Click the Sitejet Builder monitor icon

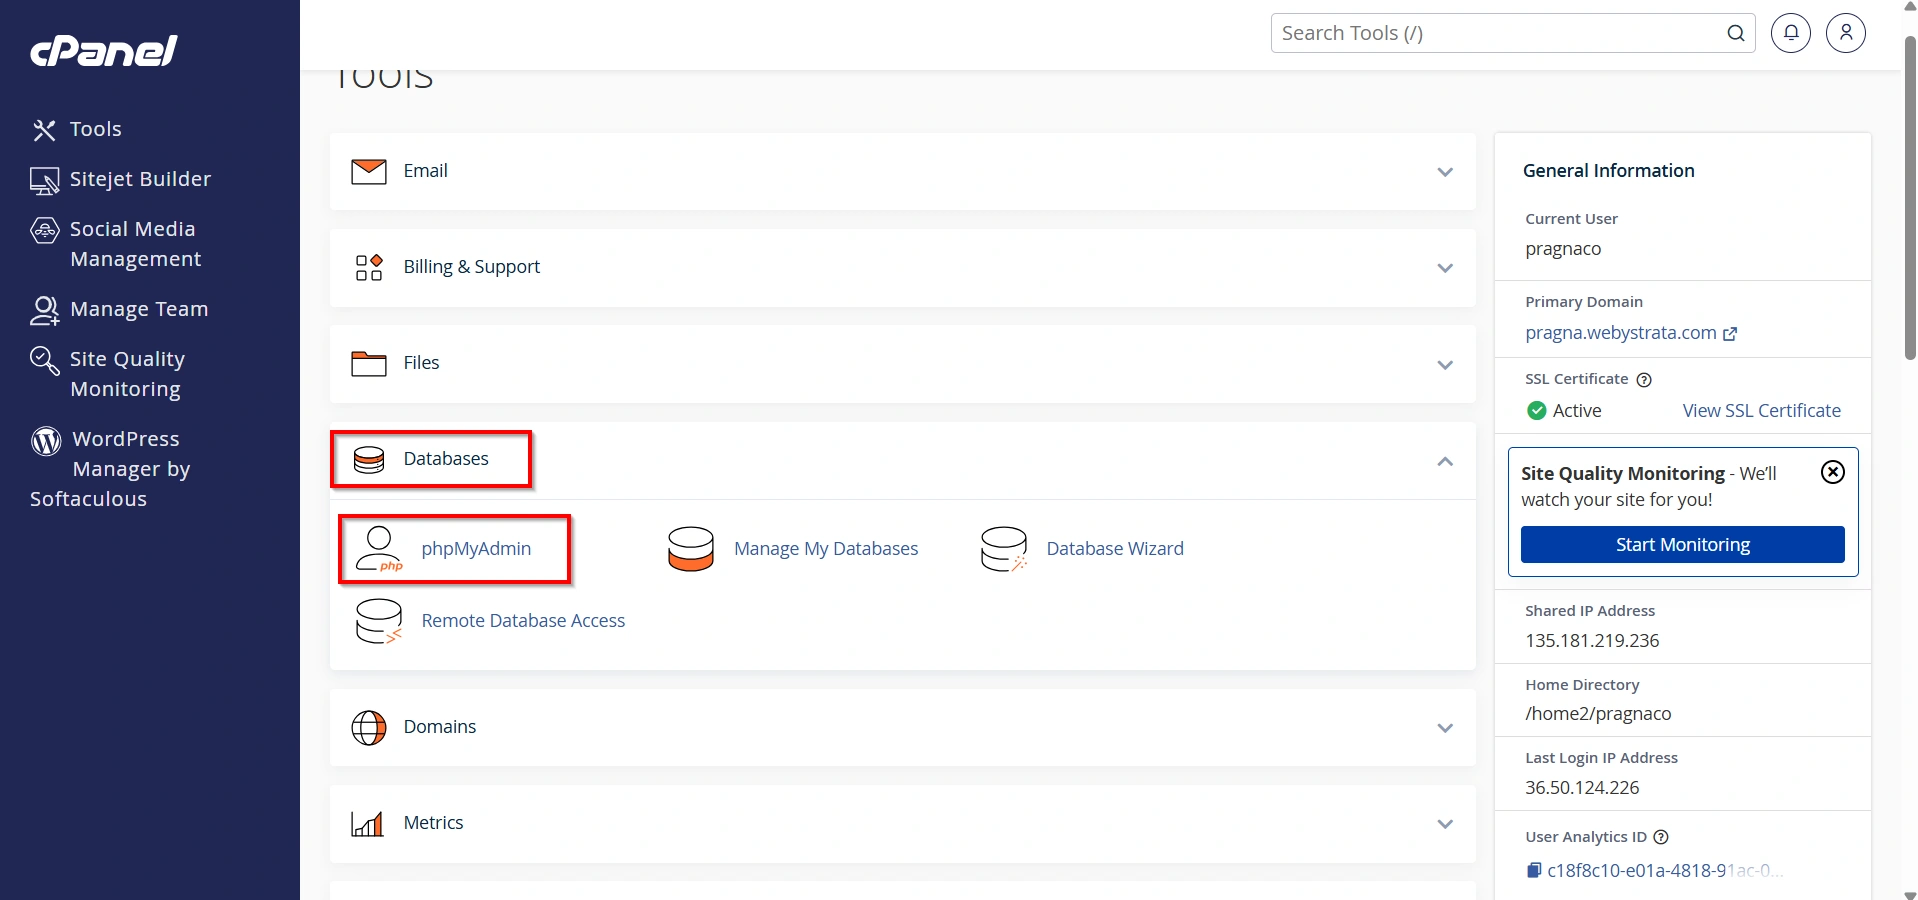click(x=44, y=181)
